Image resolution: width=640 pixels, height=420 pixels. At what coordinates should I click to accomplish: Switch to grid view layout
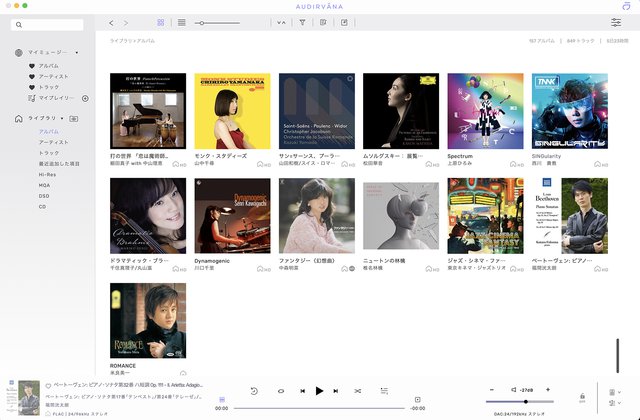pyautogui.click(x=161, y=22)
